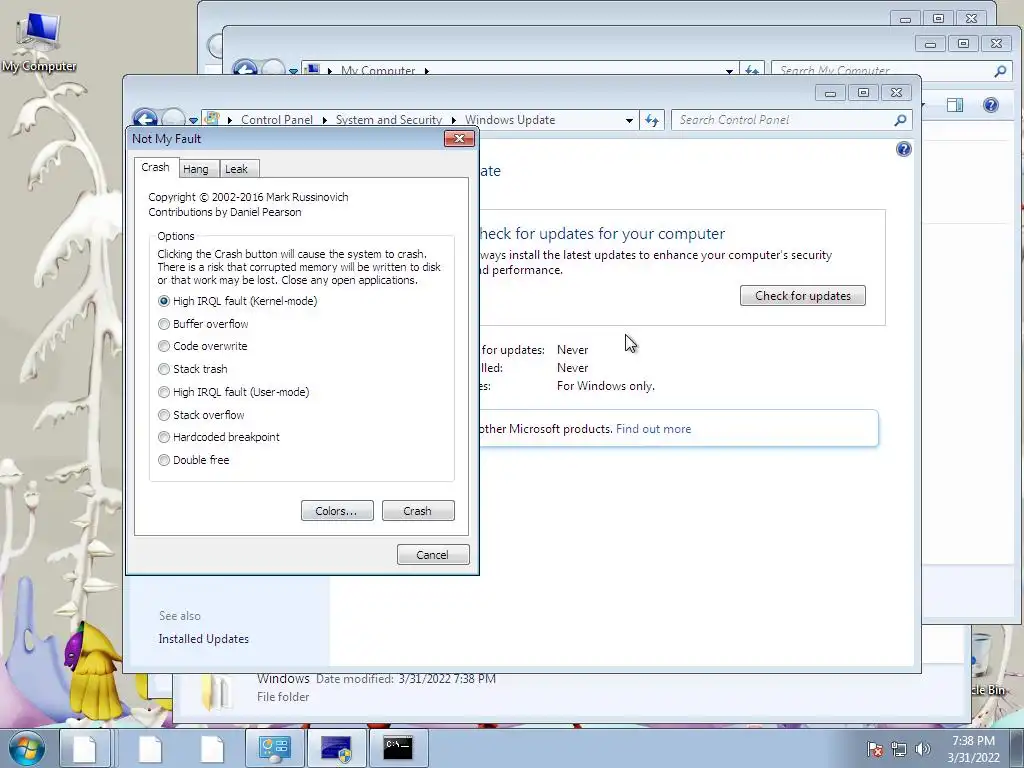Viewport: 1024px width, 768px height.
Task: Click Control Panel breadcrumb segment
Action: (277, 120)
